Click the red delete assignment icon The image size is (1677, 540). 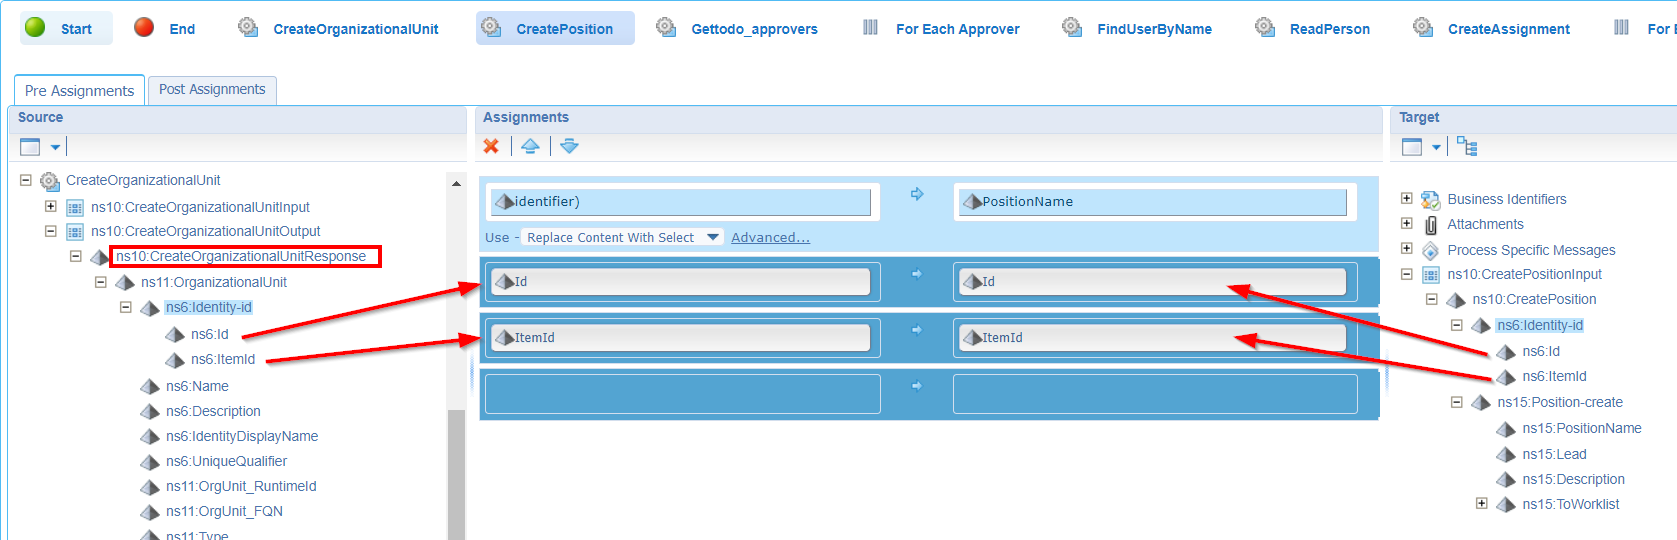pos(491,146)
